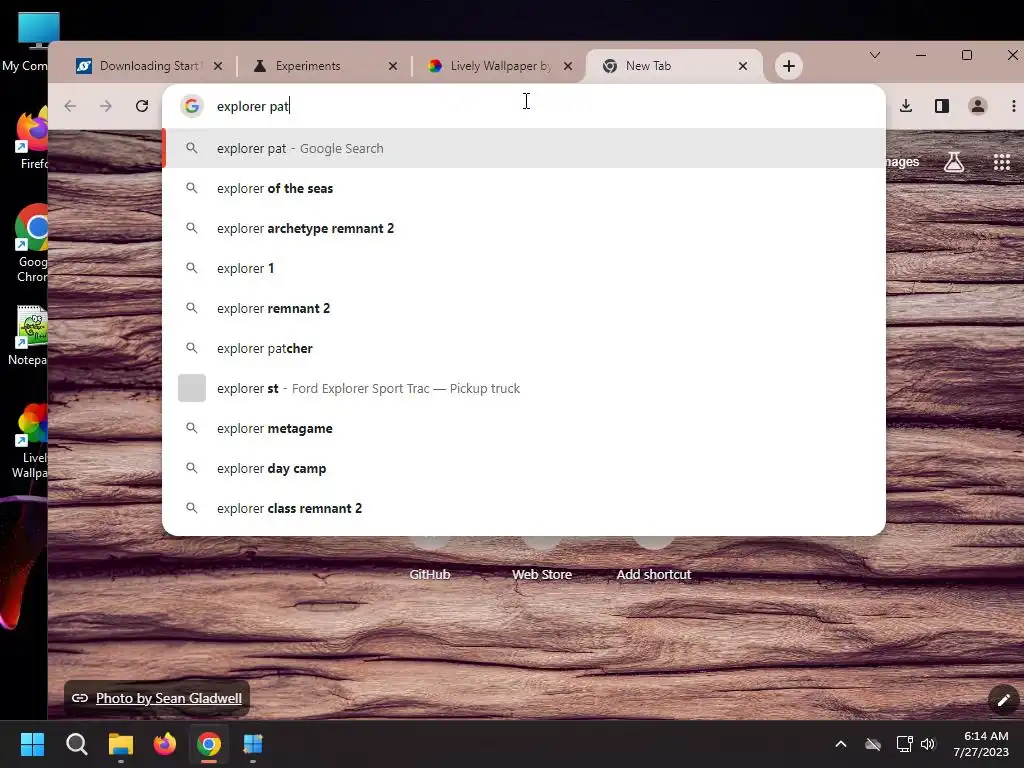Reload the page with the refresh icon

click(142, 106)
